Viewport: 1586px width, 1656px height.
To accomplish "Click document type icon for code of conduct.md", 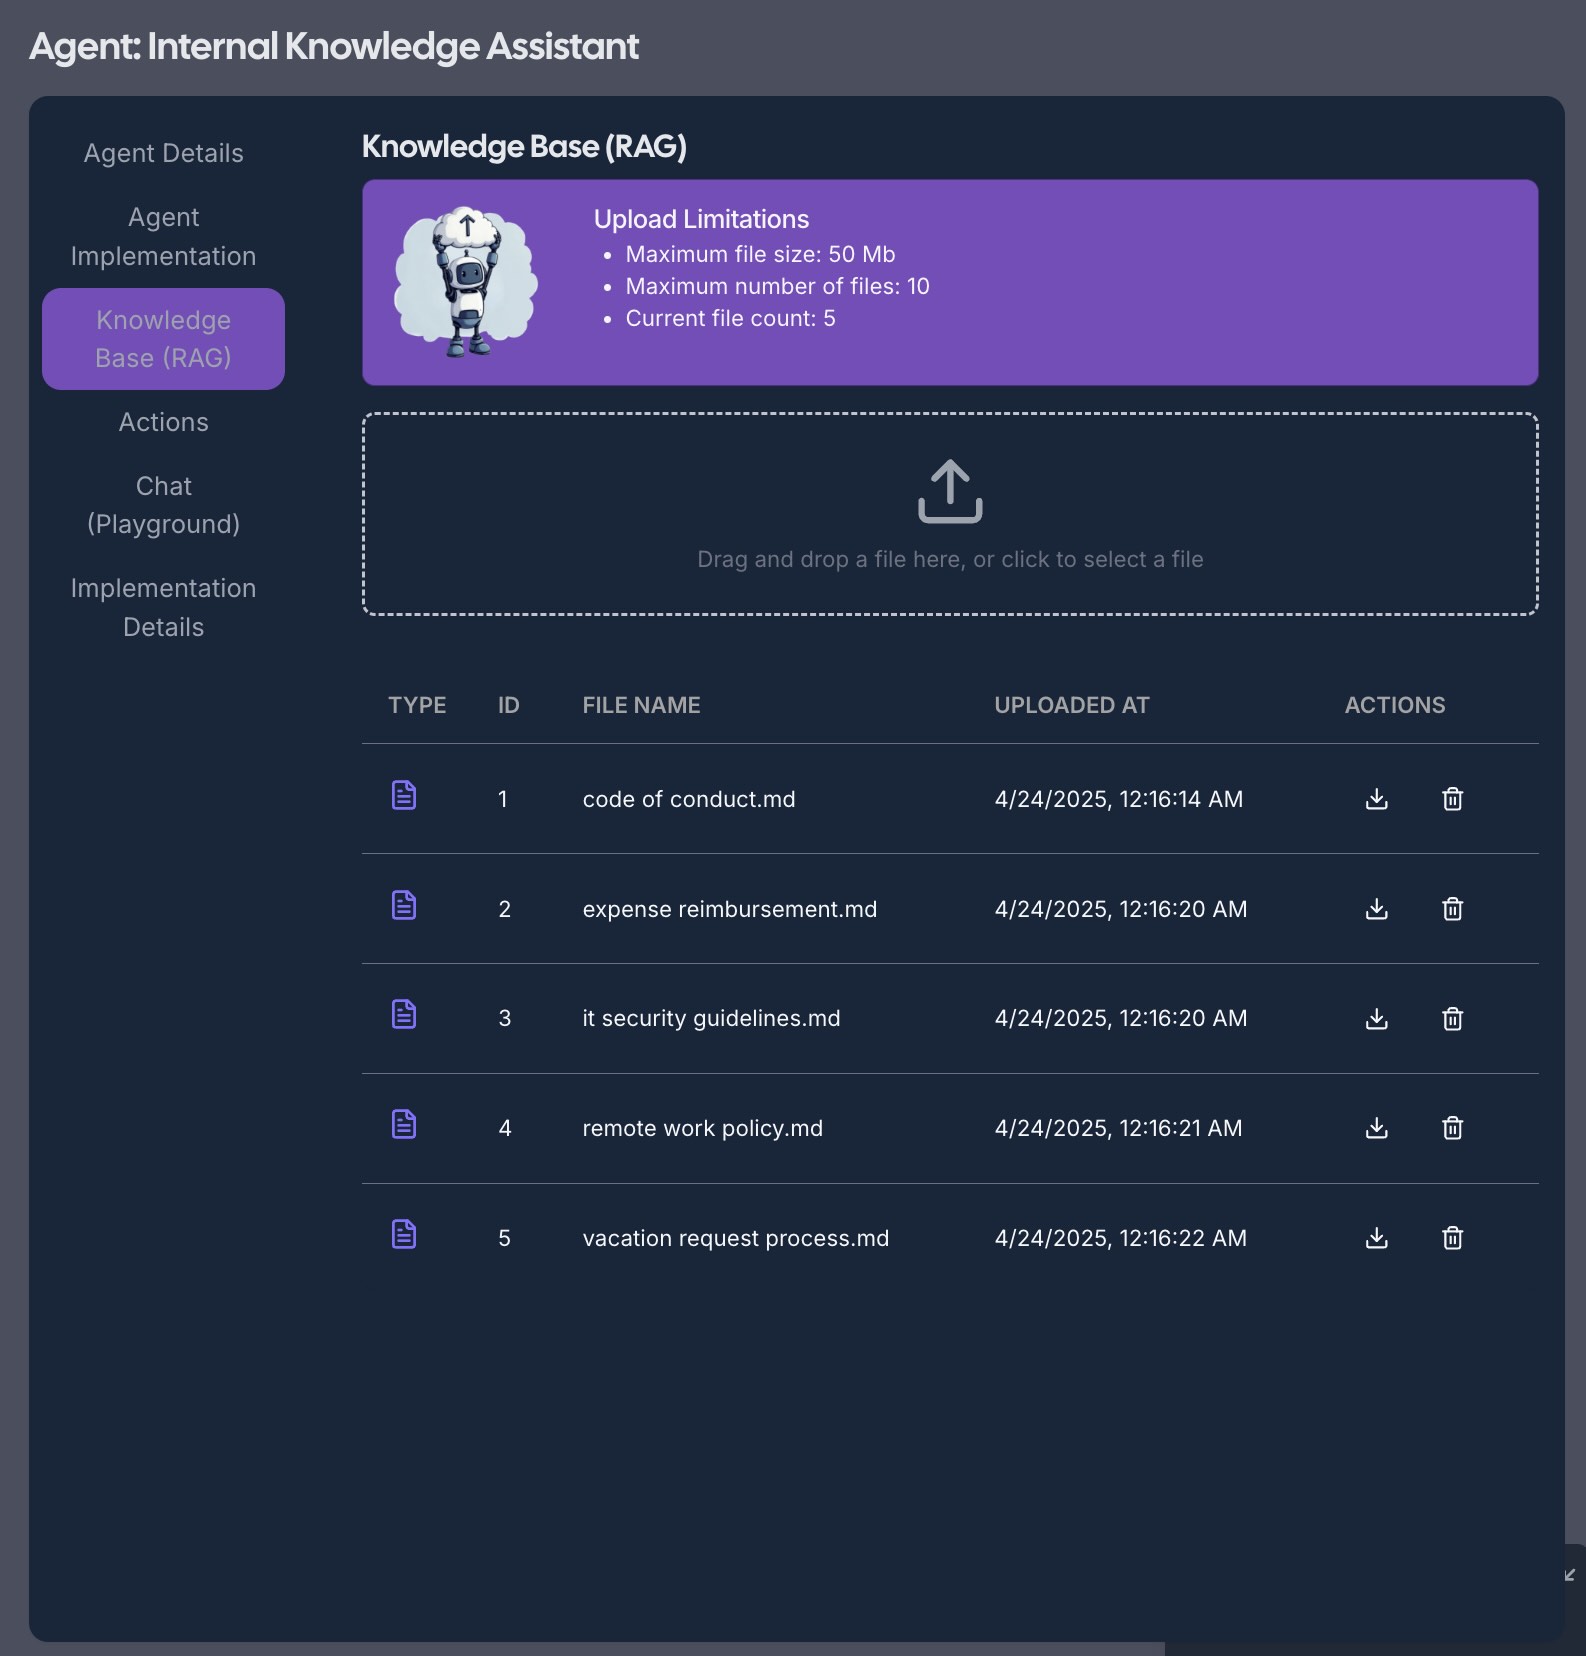I will coord(404,795).
